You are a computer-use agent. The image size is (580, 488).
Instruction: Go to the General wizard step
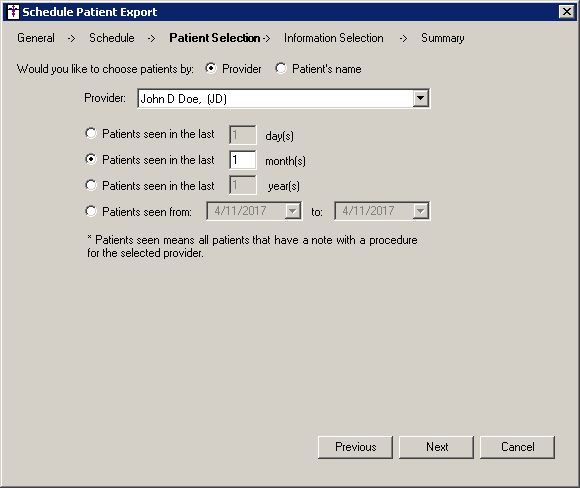[36, 38]
